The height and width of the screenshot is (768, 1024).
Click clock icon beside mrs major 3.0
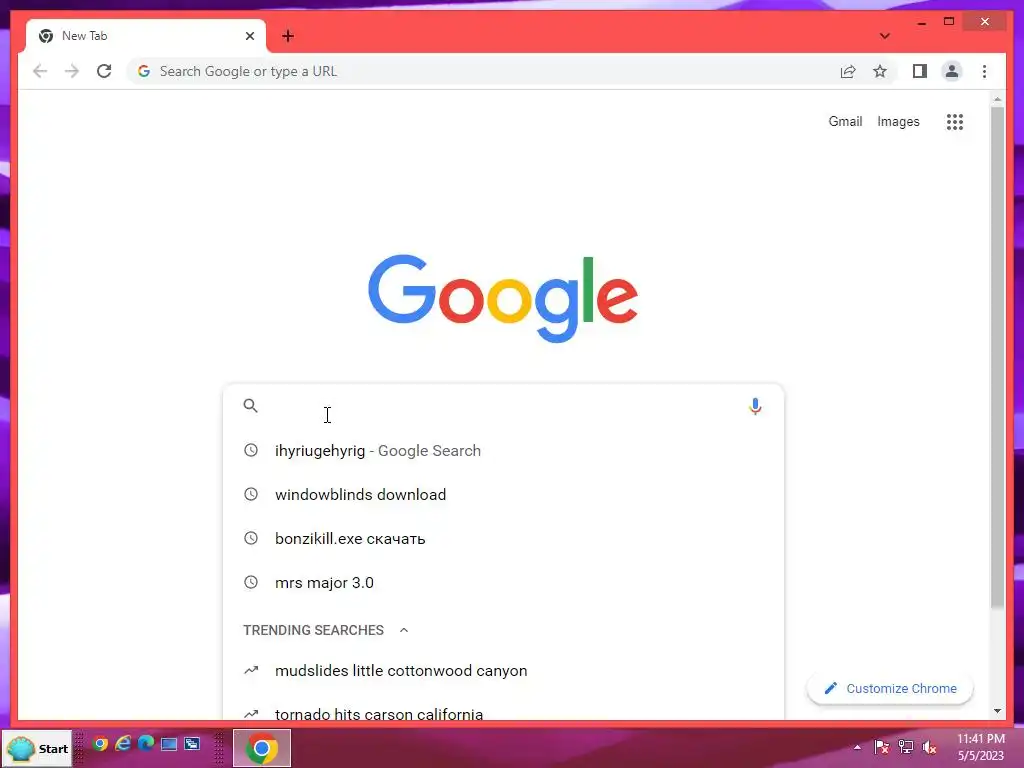point(251,582)
